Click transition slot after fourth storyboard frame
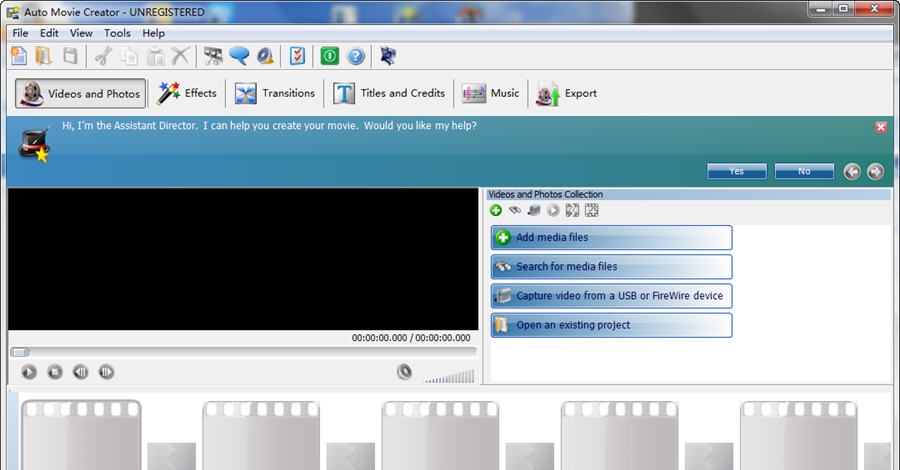The image size is (900, 470). click(709, 456)
